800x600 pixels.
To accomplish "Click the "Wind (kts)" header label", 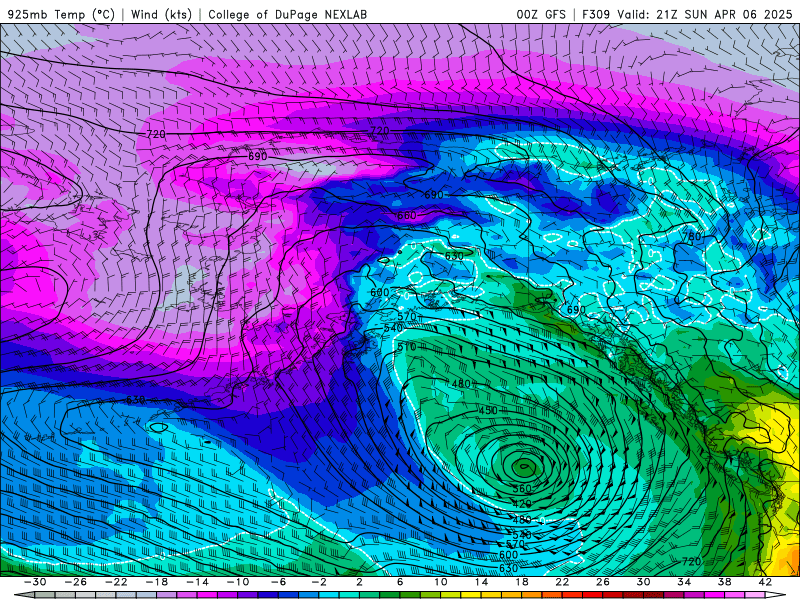I will 161,14.
